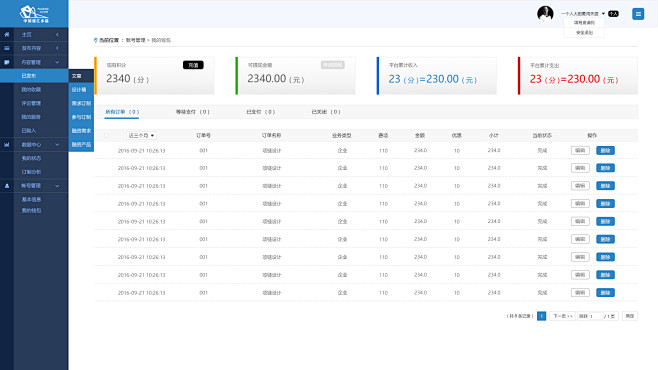
Task: Choose 需求订制 in the flyout submenu
Action: click(x=81, y=103)
